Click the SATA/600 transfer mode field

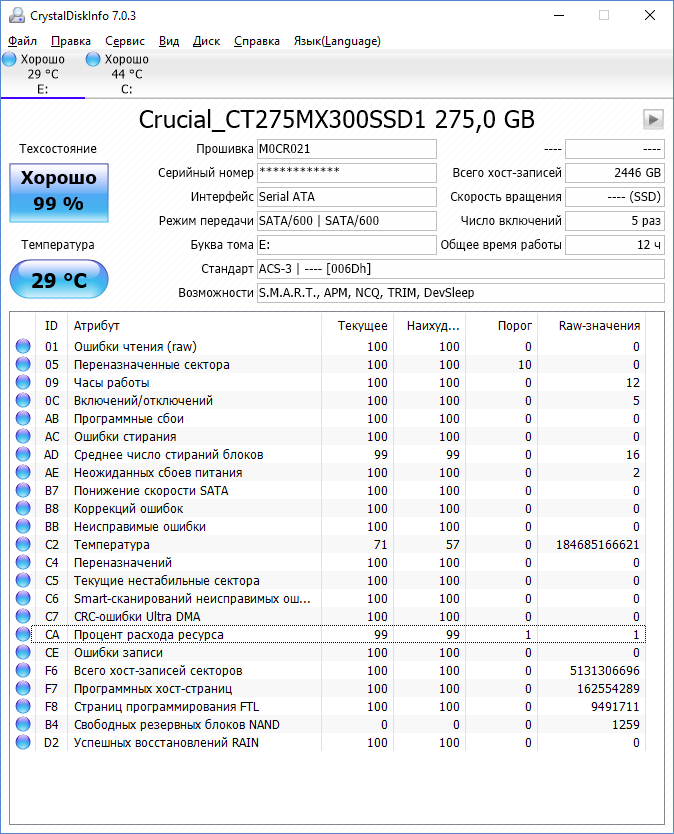(x=347, y=221)
